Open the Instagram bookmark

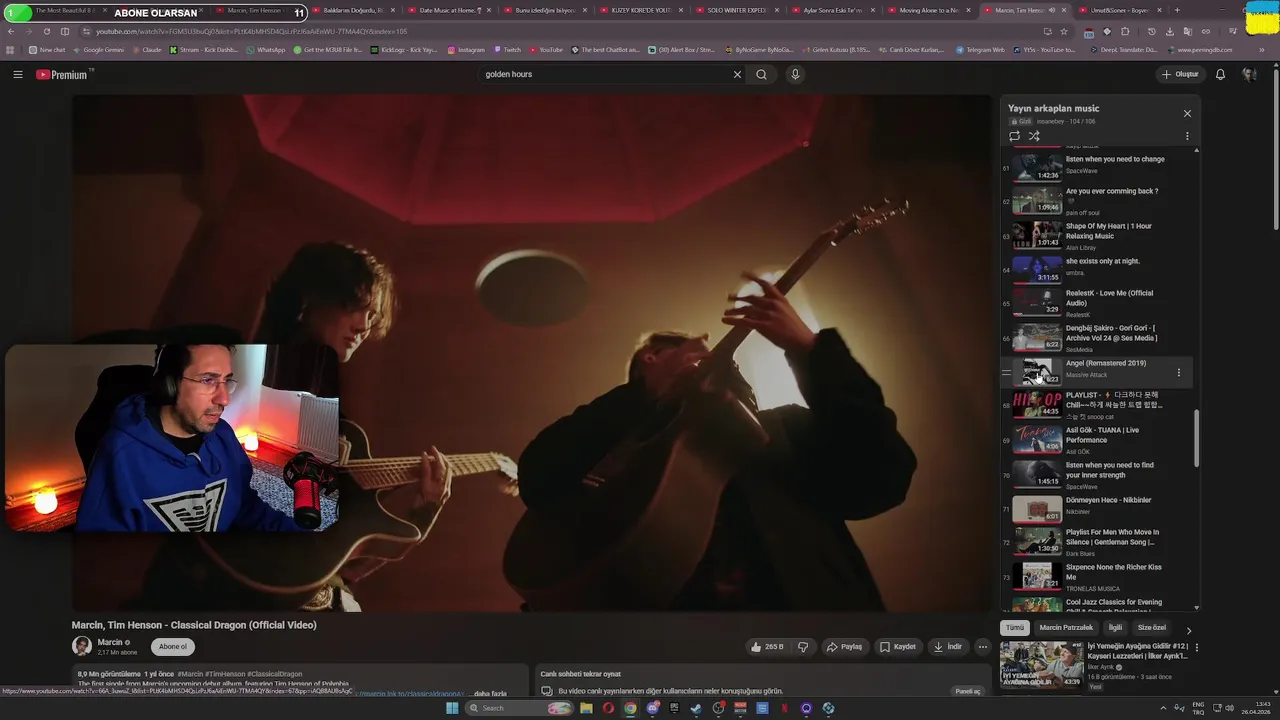[466, 49]
